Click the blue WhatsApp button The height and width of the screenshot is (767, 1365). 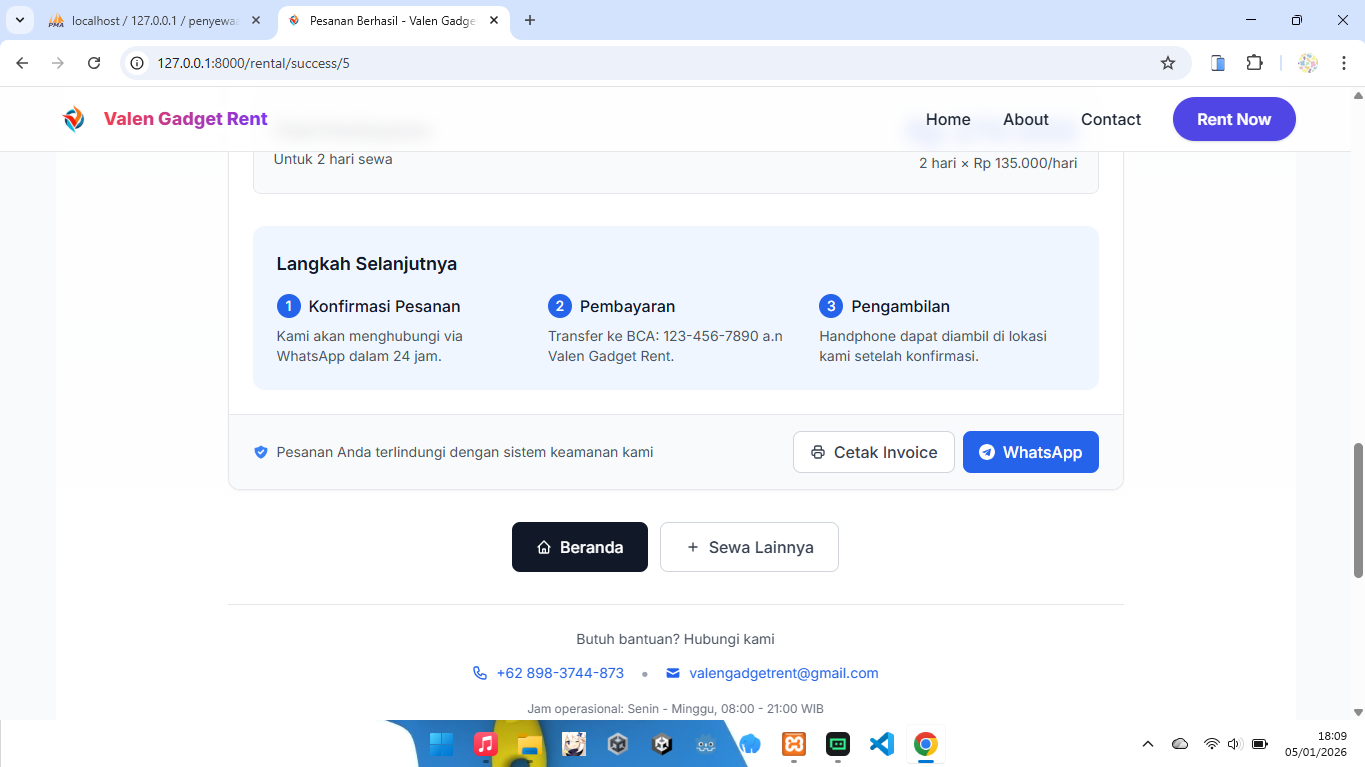pos(1030,452)
